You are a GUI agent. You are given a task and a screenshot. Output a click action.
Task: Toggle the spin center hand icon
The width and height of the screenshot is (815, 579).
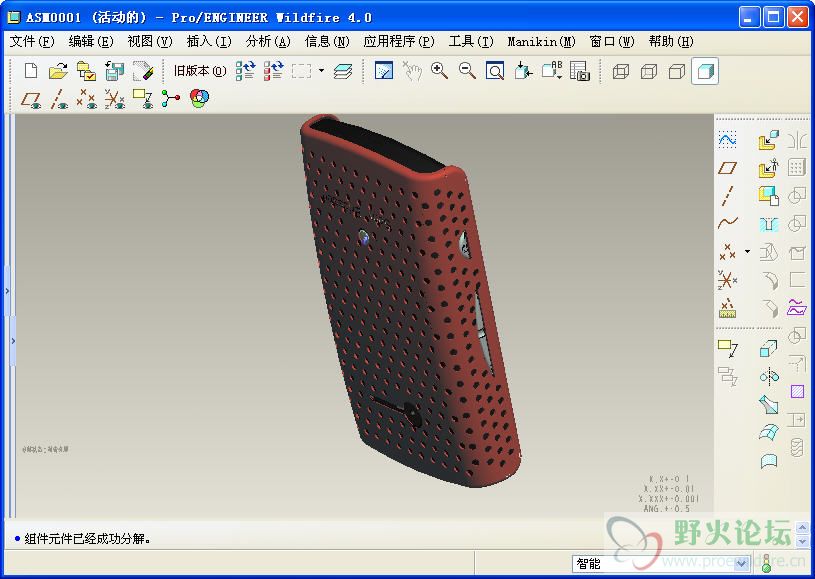pyautogui.click(x=412, y=71)
